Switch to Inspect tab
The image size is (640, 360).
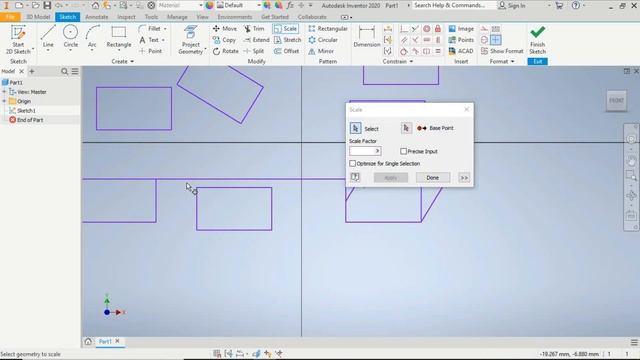(126, 17)
